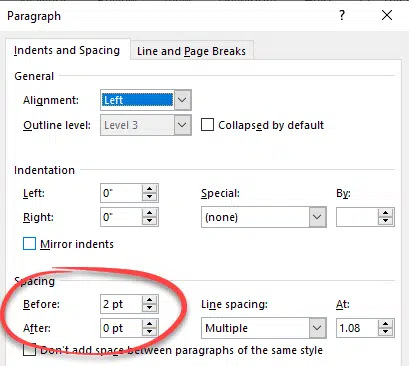The height and width of the screenshot is (366, 409).
Task: Click the Help question mark icon
Action: click(342, 15)
